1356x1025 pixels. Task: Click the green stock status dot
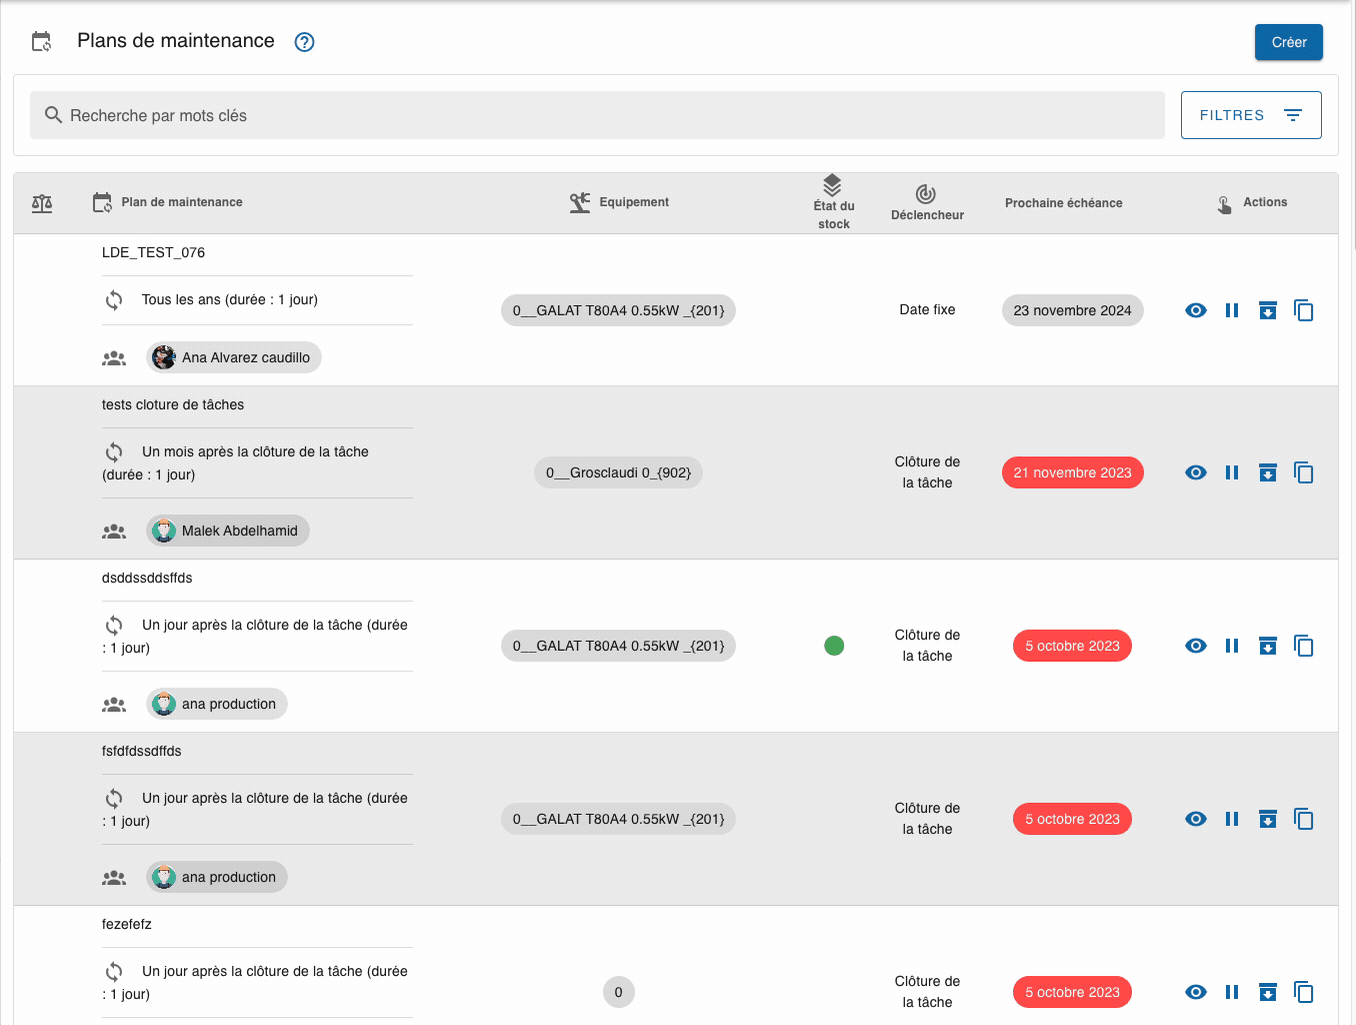pyautogui.click(x=834, y=646)
